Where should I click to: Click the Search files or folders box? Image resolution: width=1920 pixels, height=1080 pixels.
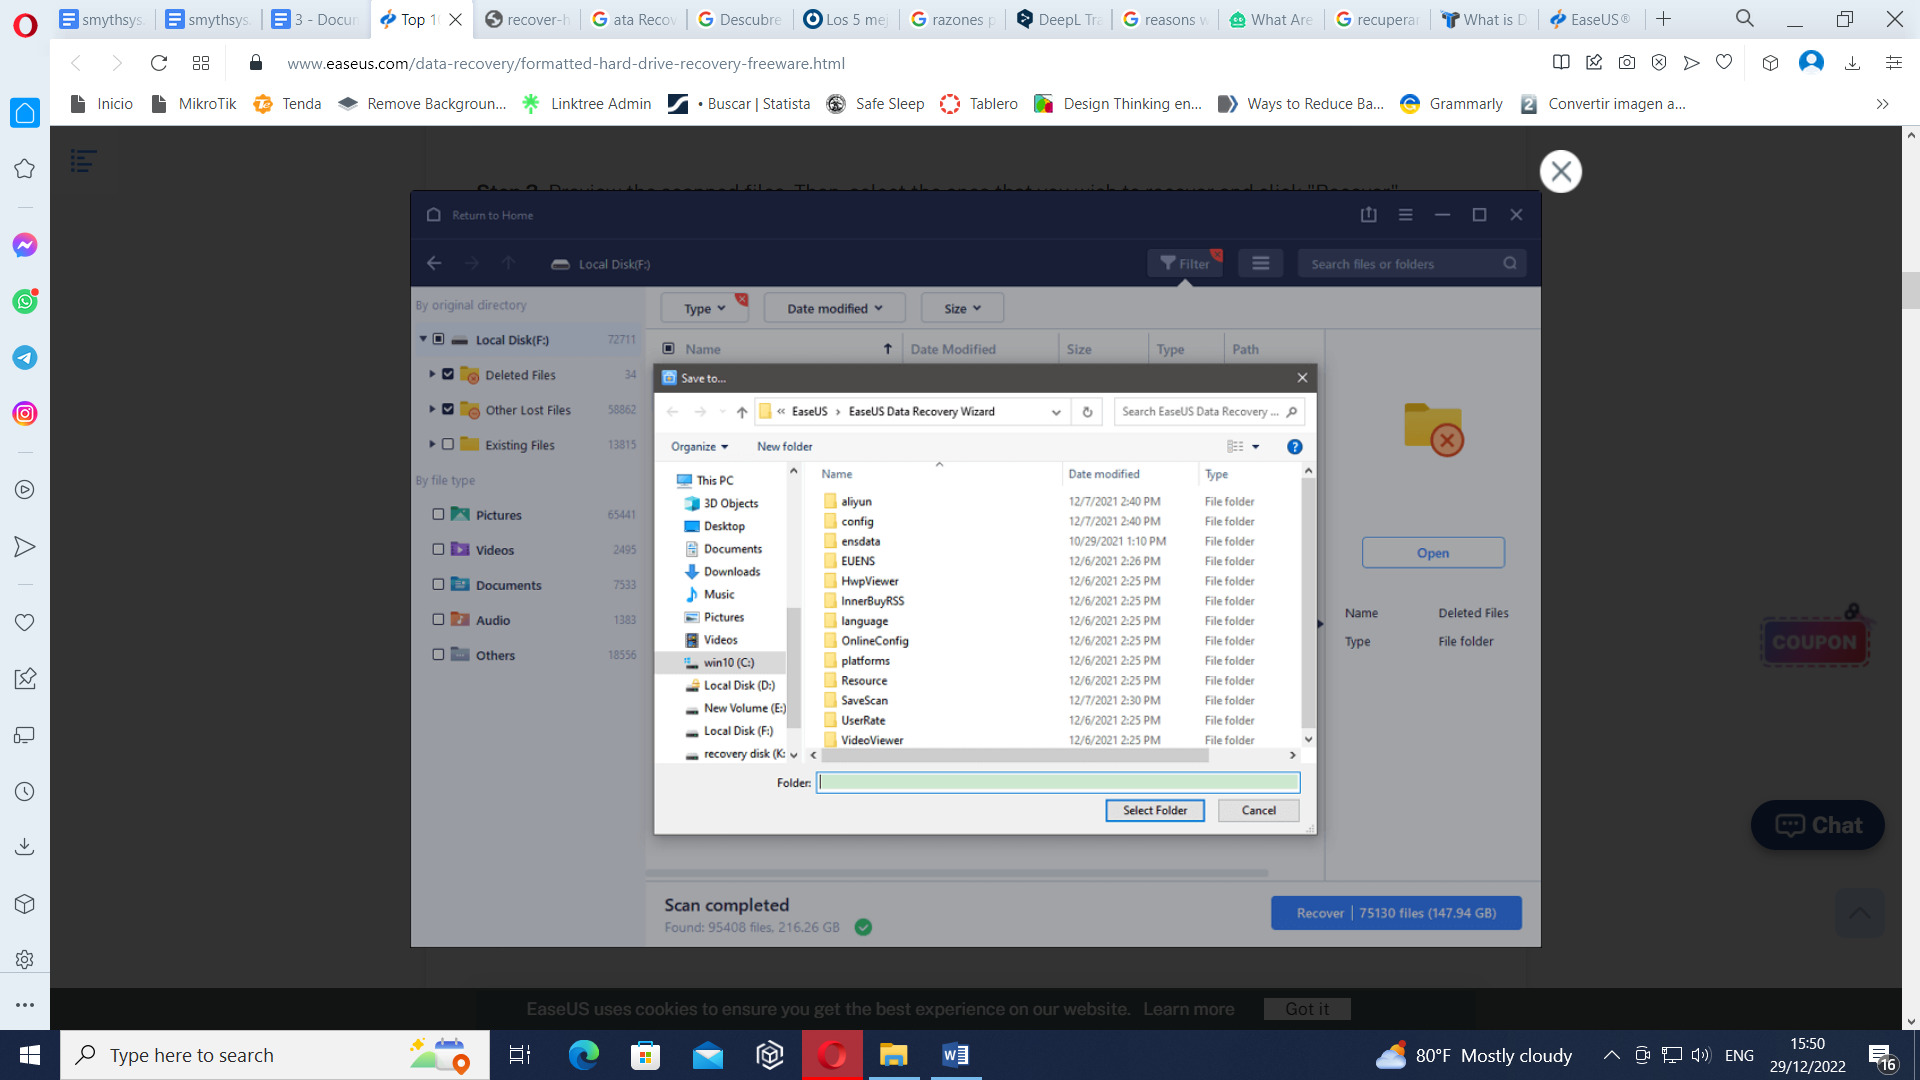1411,264
